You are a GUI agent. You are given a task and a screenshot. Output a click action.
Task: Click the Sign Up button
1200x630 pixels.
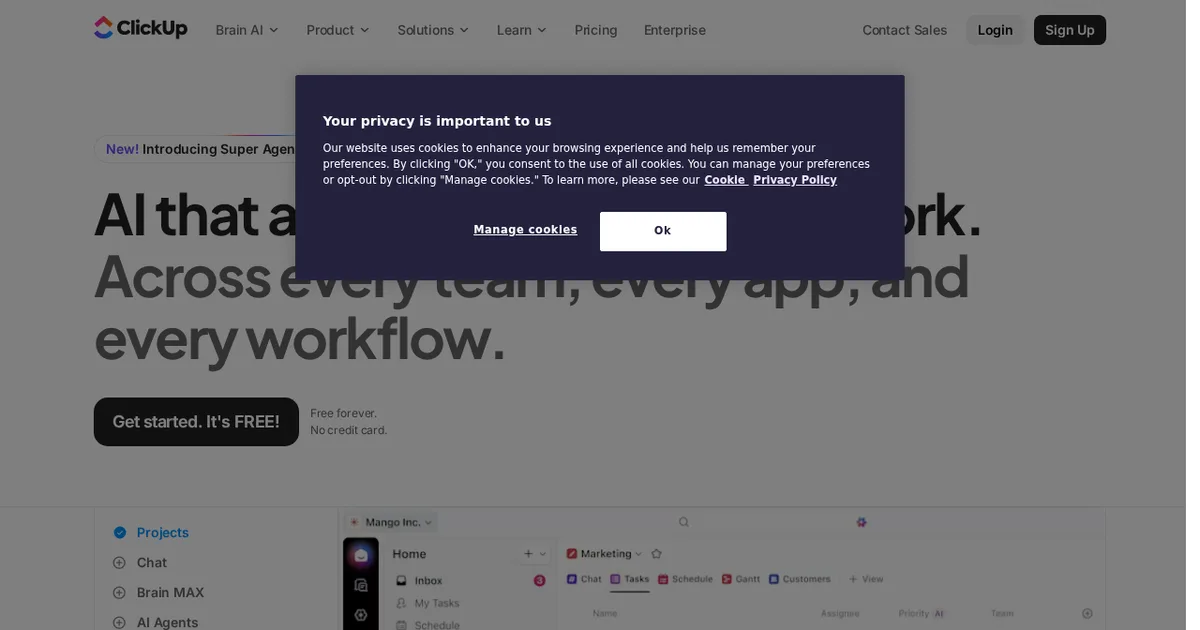[x=1070, y=30]
